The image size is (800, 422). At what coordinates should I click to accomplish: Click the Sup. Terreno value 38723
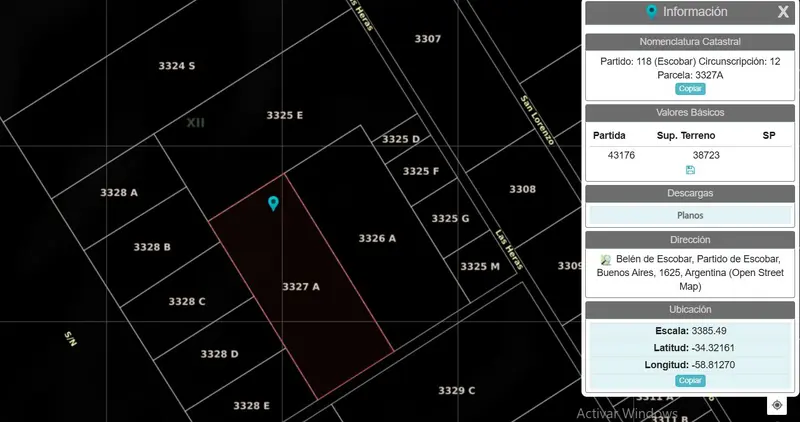click(x=706, y=155)
